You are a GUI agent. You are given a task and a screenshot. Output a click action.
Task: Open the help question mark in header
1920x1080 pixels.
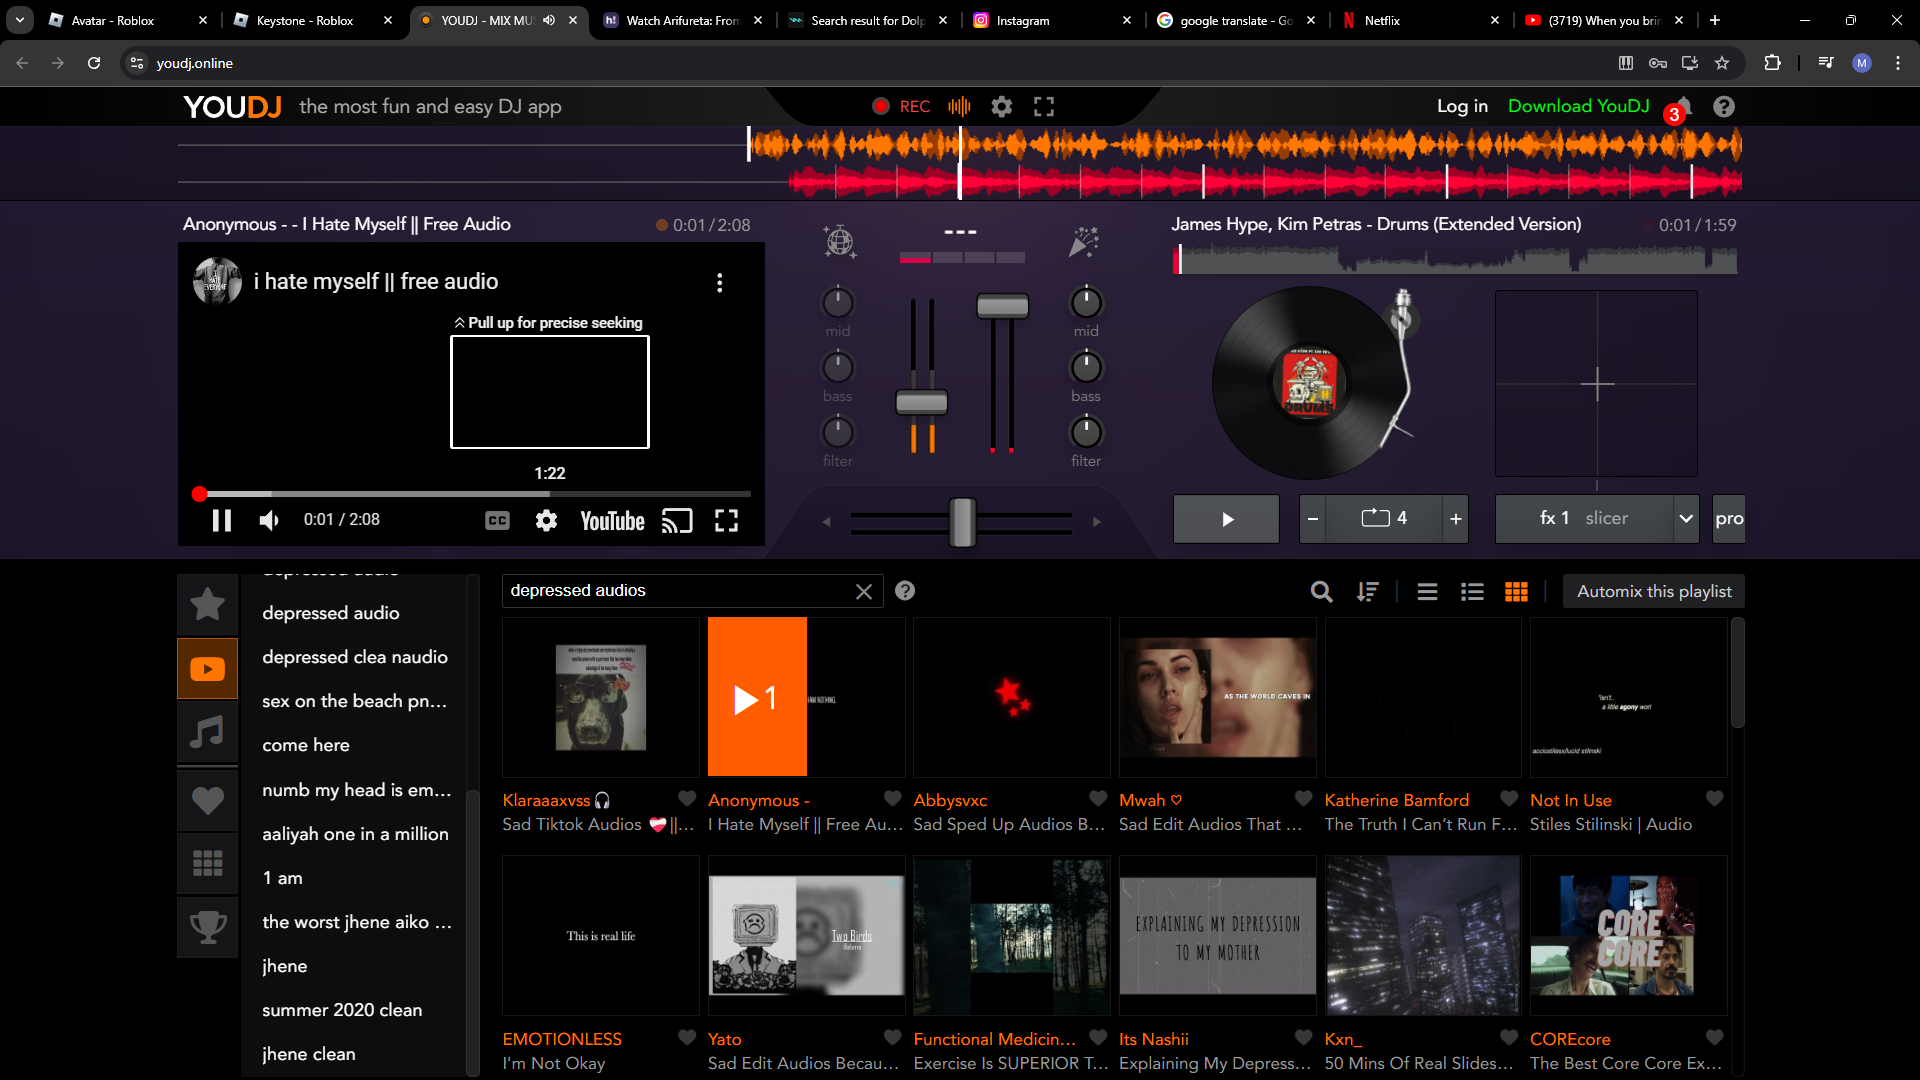click(x=1724, y=107)
